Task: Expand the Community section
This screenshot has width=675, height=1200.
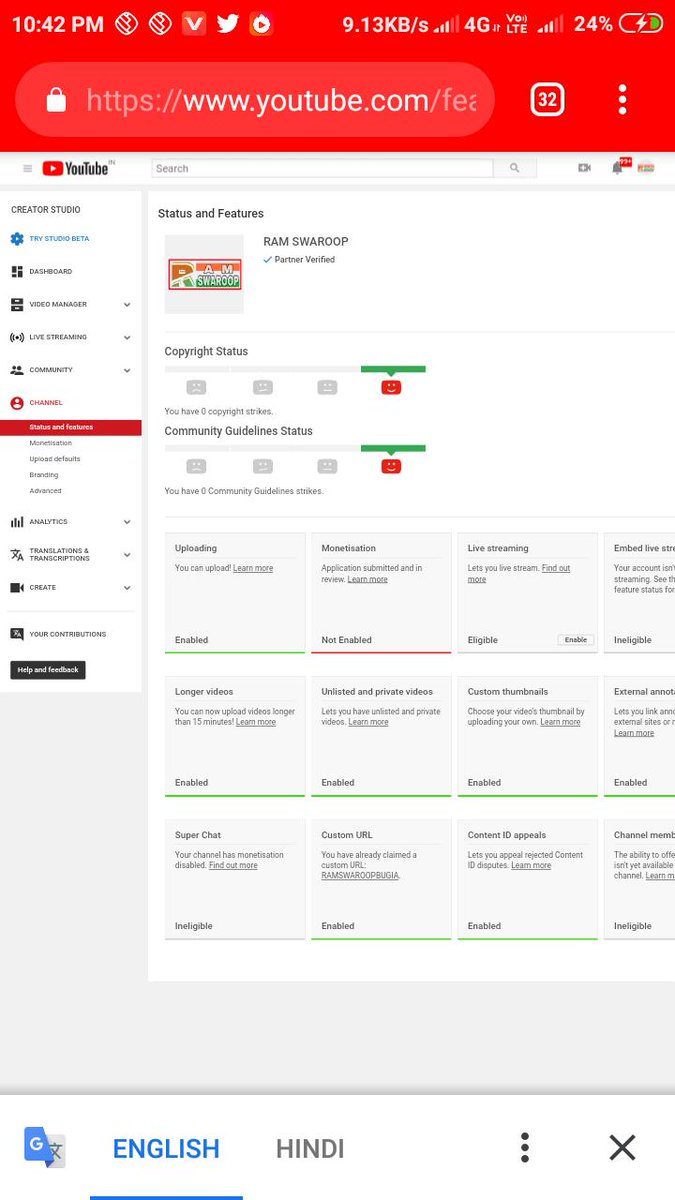Action: point(127,370)
